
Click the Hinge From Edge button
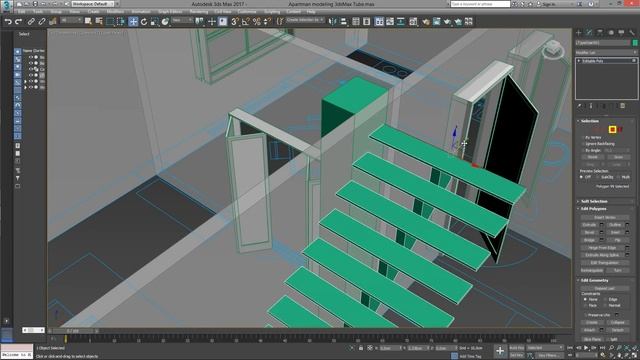click(x=602, y=248)
